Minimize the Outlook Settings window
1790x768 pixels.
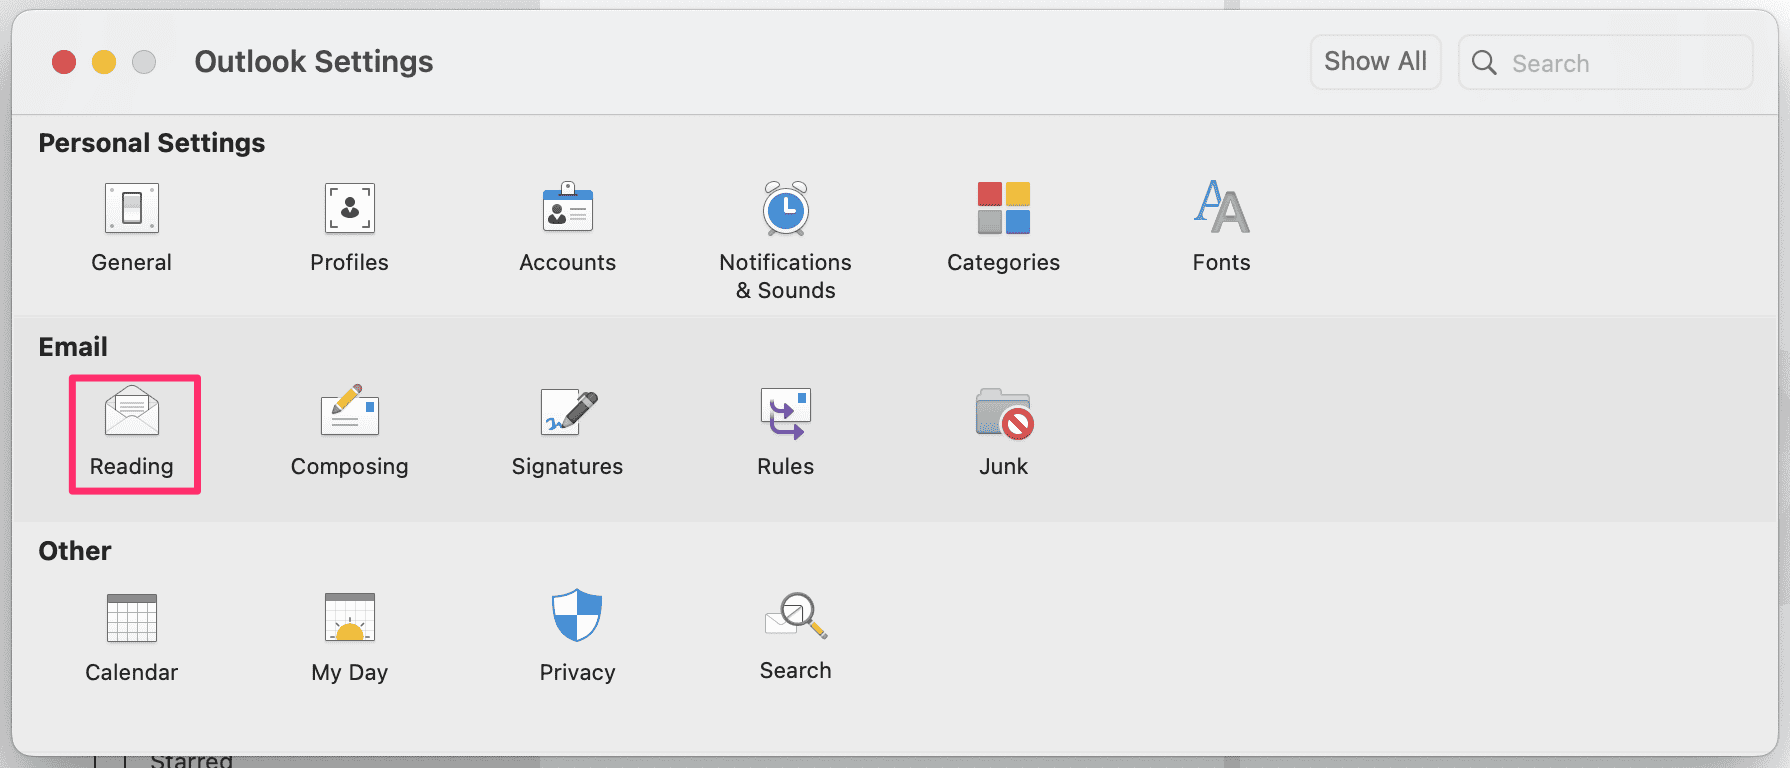(x=104, y=62)
